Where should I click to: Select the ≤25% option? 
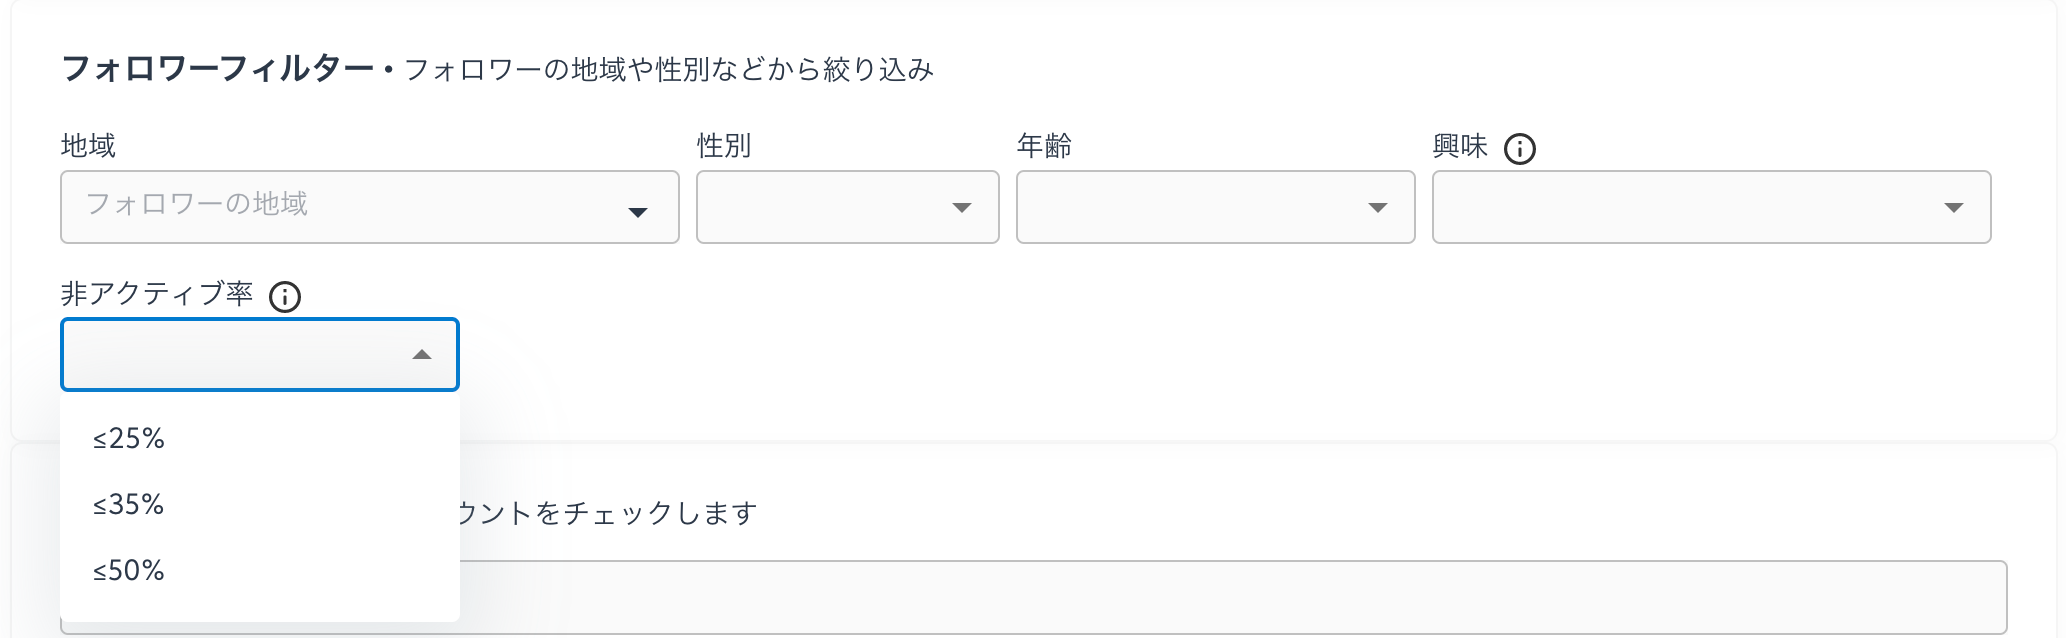point(129,438)
